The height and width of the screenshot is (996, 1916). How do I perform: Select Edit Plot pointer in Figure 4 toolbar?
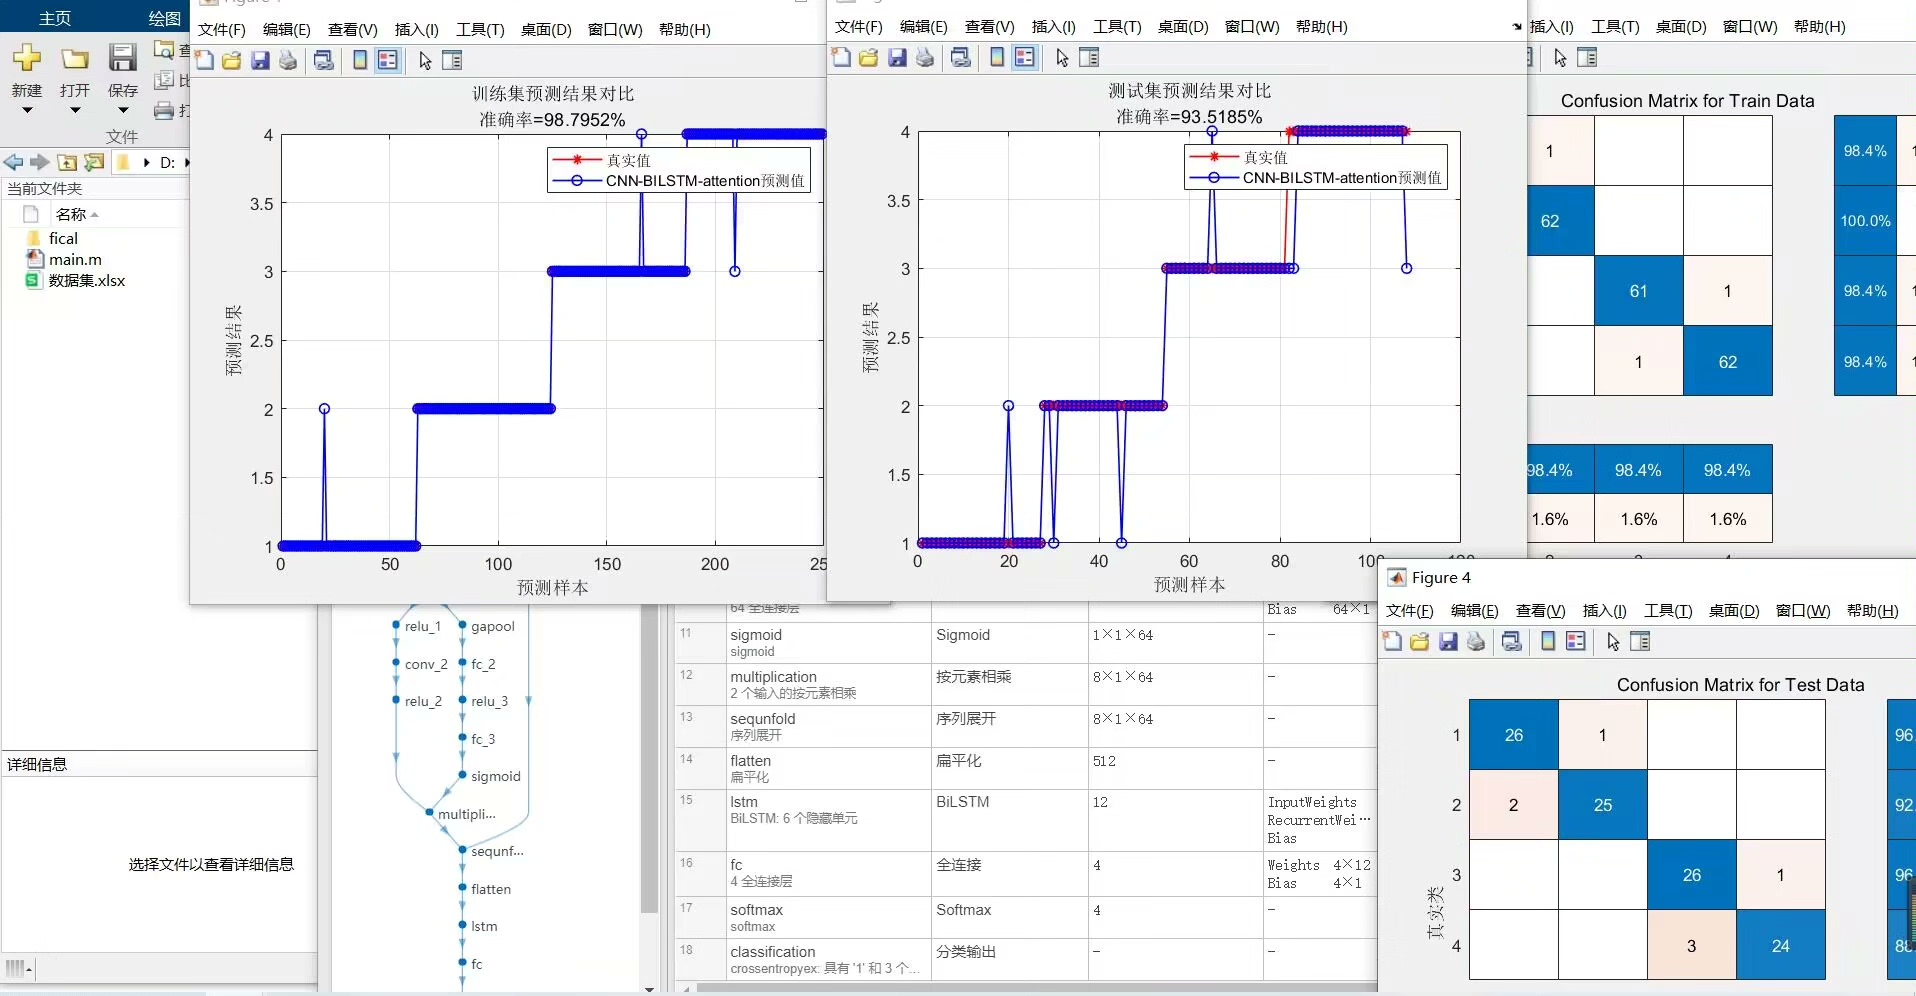click(1613, 642)
